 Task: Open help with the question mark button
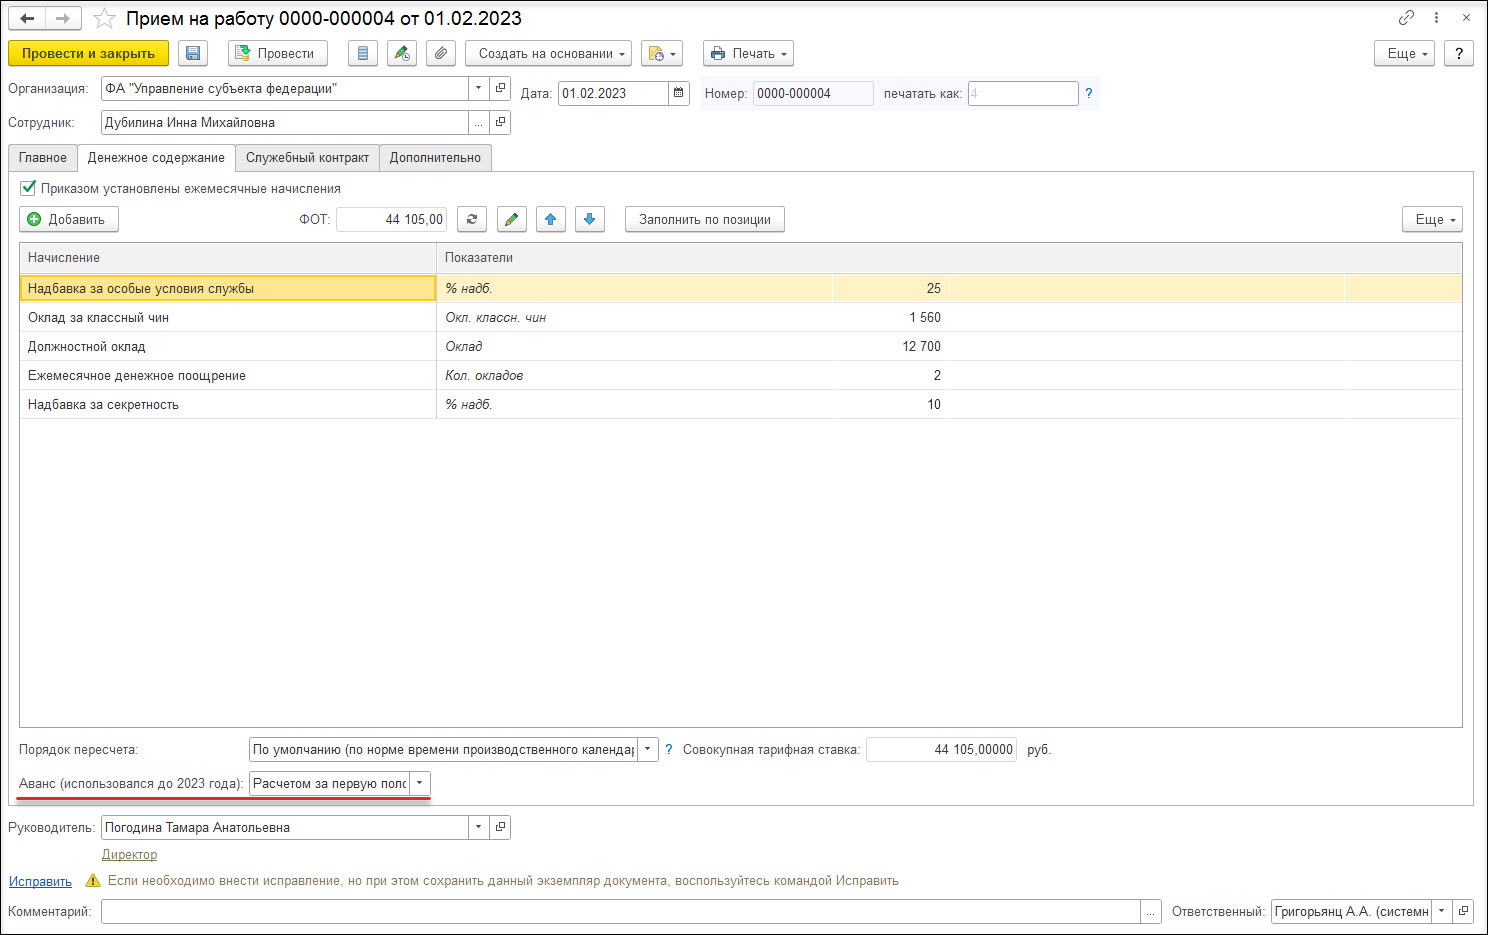[x=1459, y=53]
